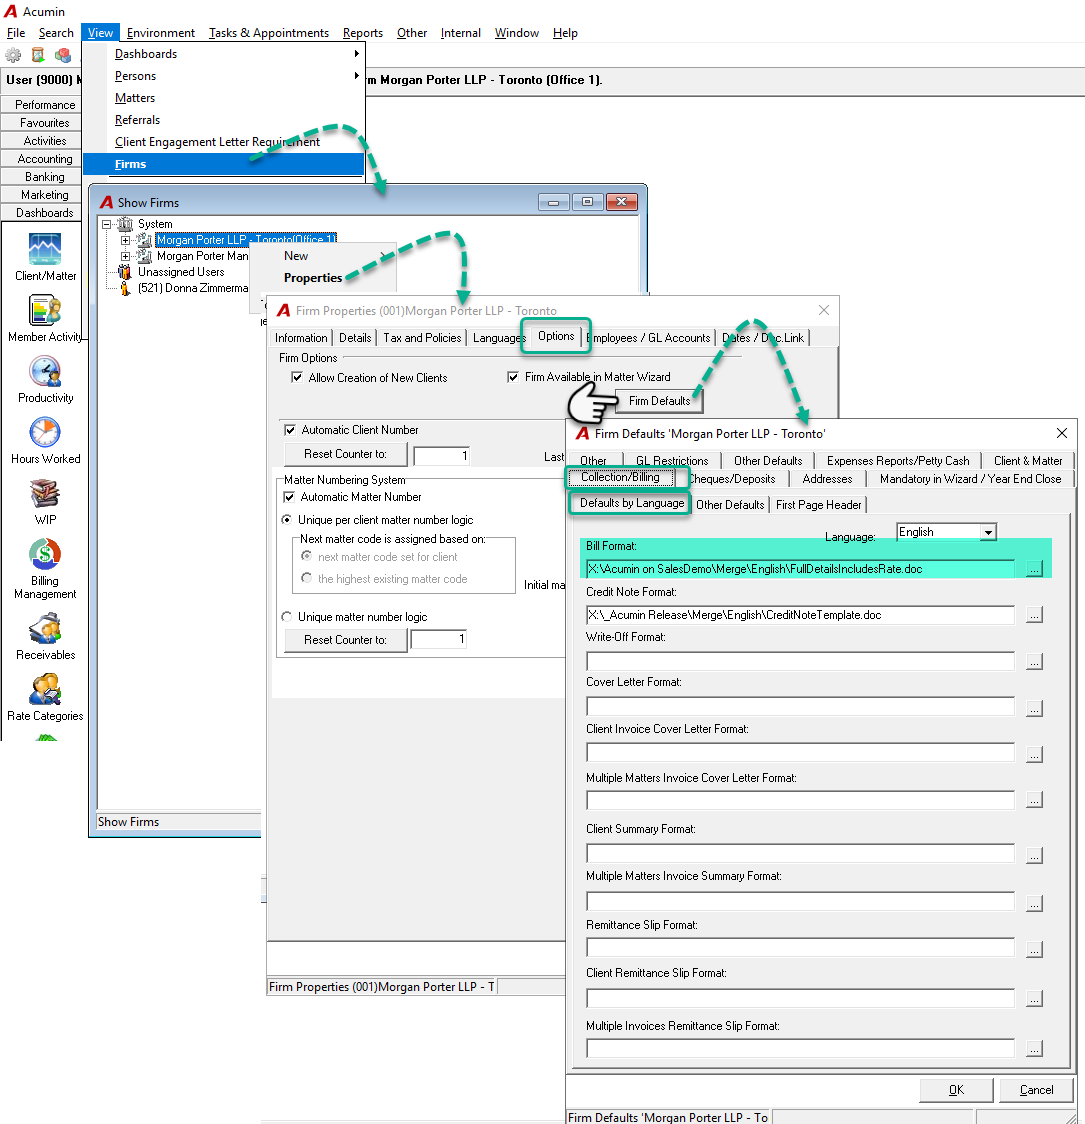Collapse the System tree node
Screen dimensions: 1085x1124
tap(107, 224)
